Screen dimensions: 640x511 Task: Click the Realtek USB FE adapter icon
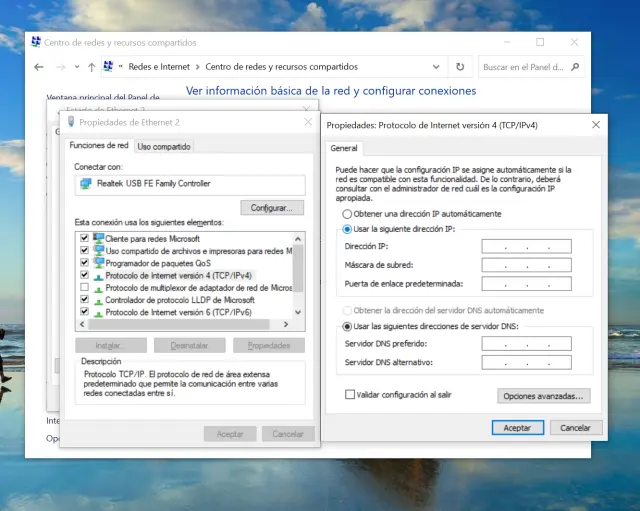pyautogui.click(x=86, y=184)
